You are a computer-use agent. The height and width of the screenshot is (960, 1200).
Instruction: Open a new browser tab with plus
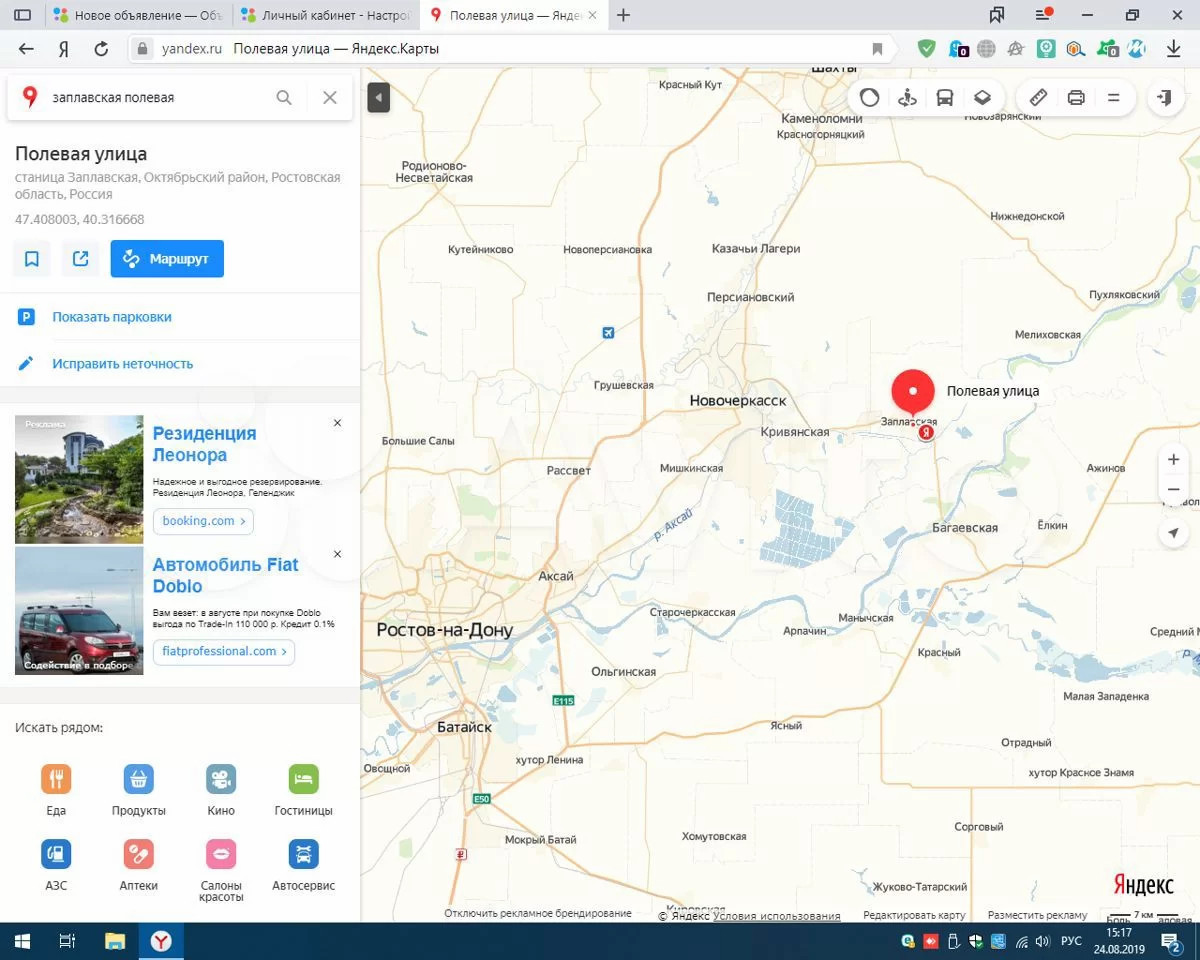click(x=624, y=15)
